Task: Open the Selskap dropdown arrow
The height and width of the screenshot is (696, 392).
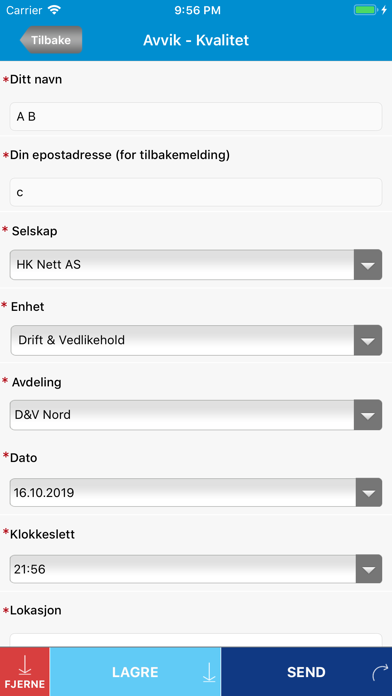Action: (368, 265)
